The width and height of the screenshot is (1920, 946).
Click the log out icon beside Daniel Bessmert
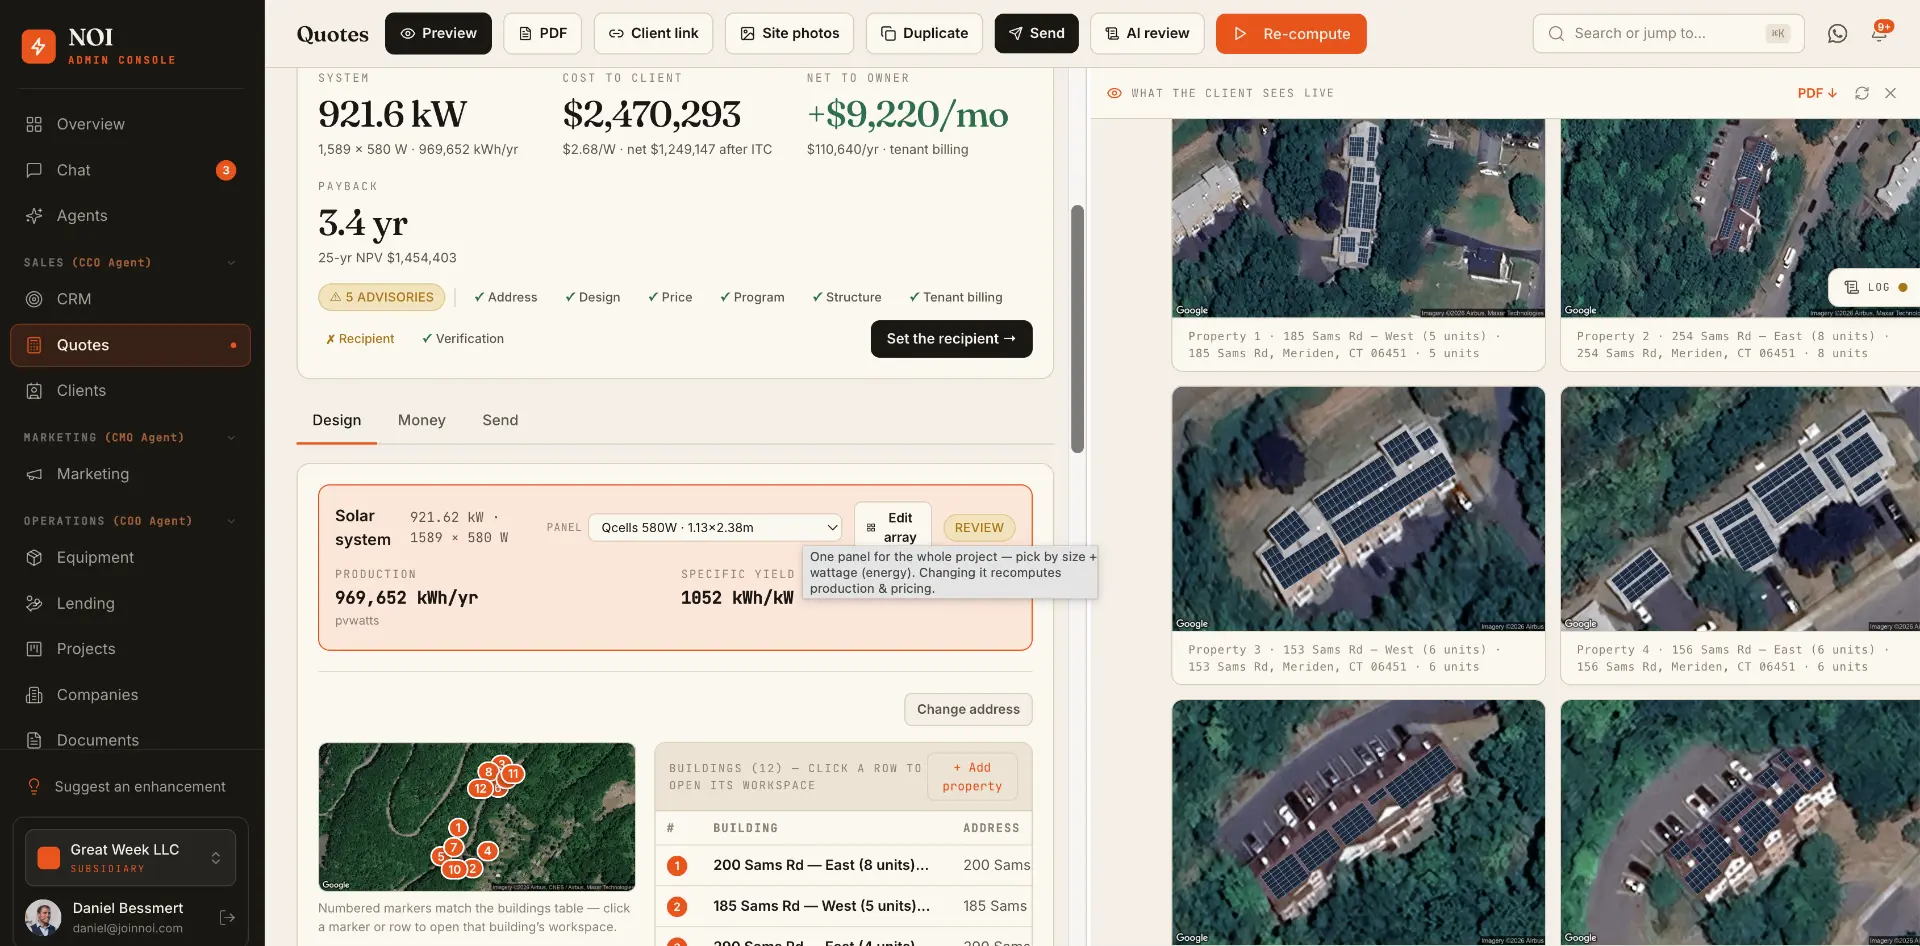click(x=227, y=917)
